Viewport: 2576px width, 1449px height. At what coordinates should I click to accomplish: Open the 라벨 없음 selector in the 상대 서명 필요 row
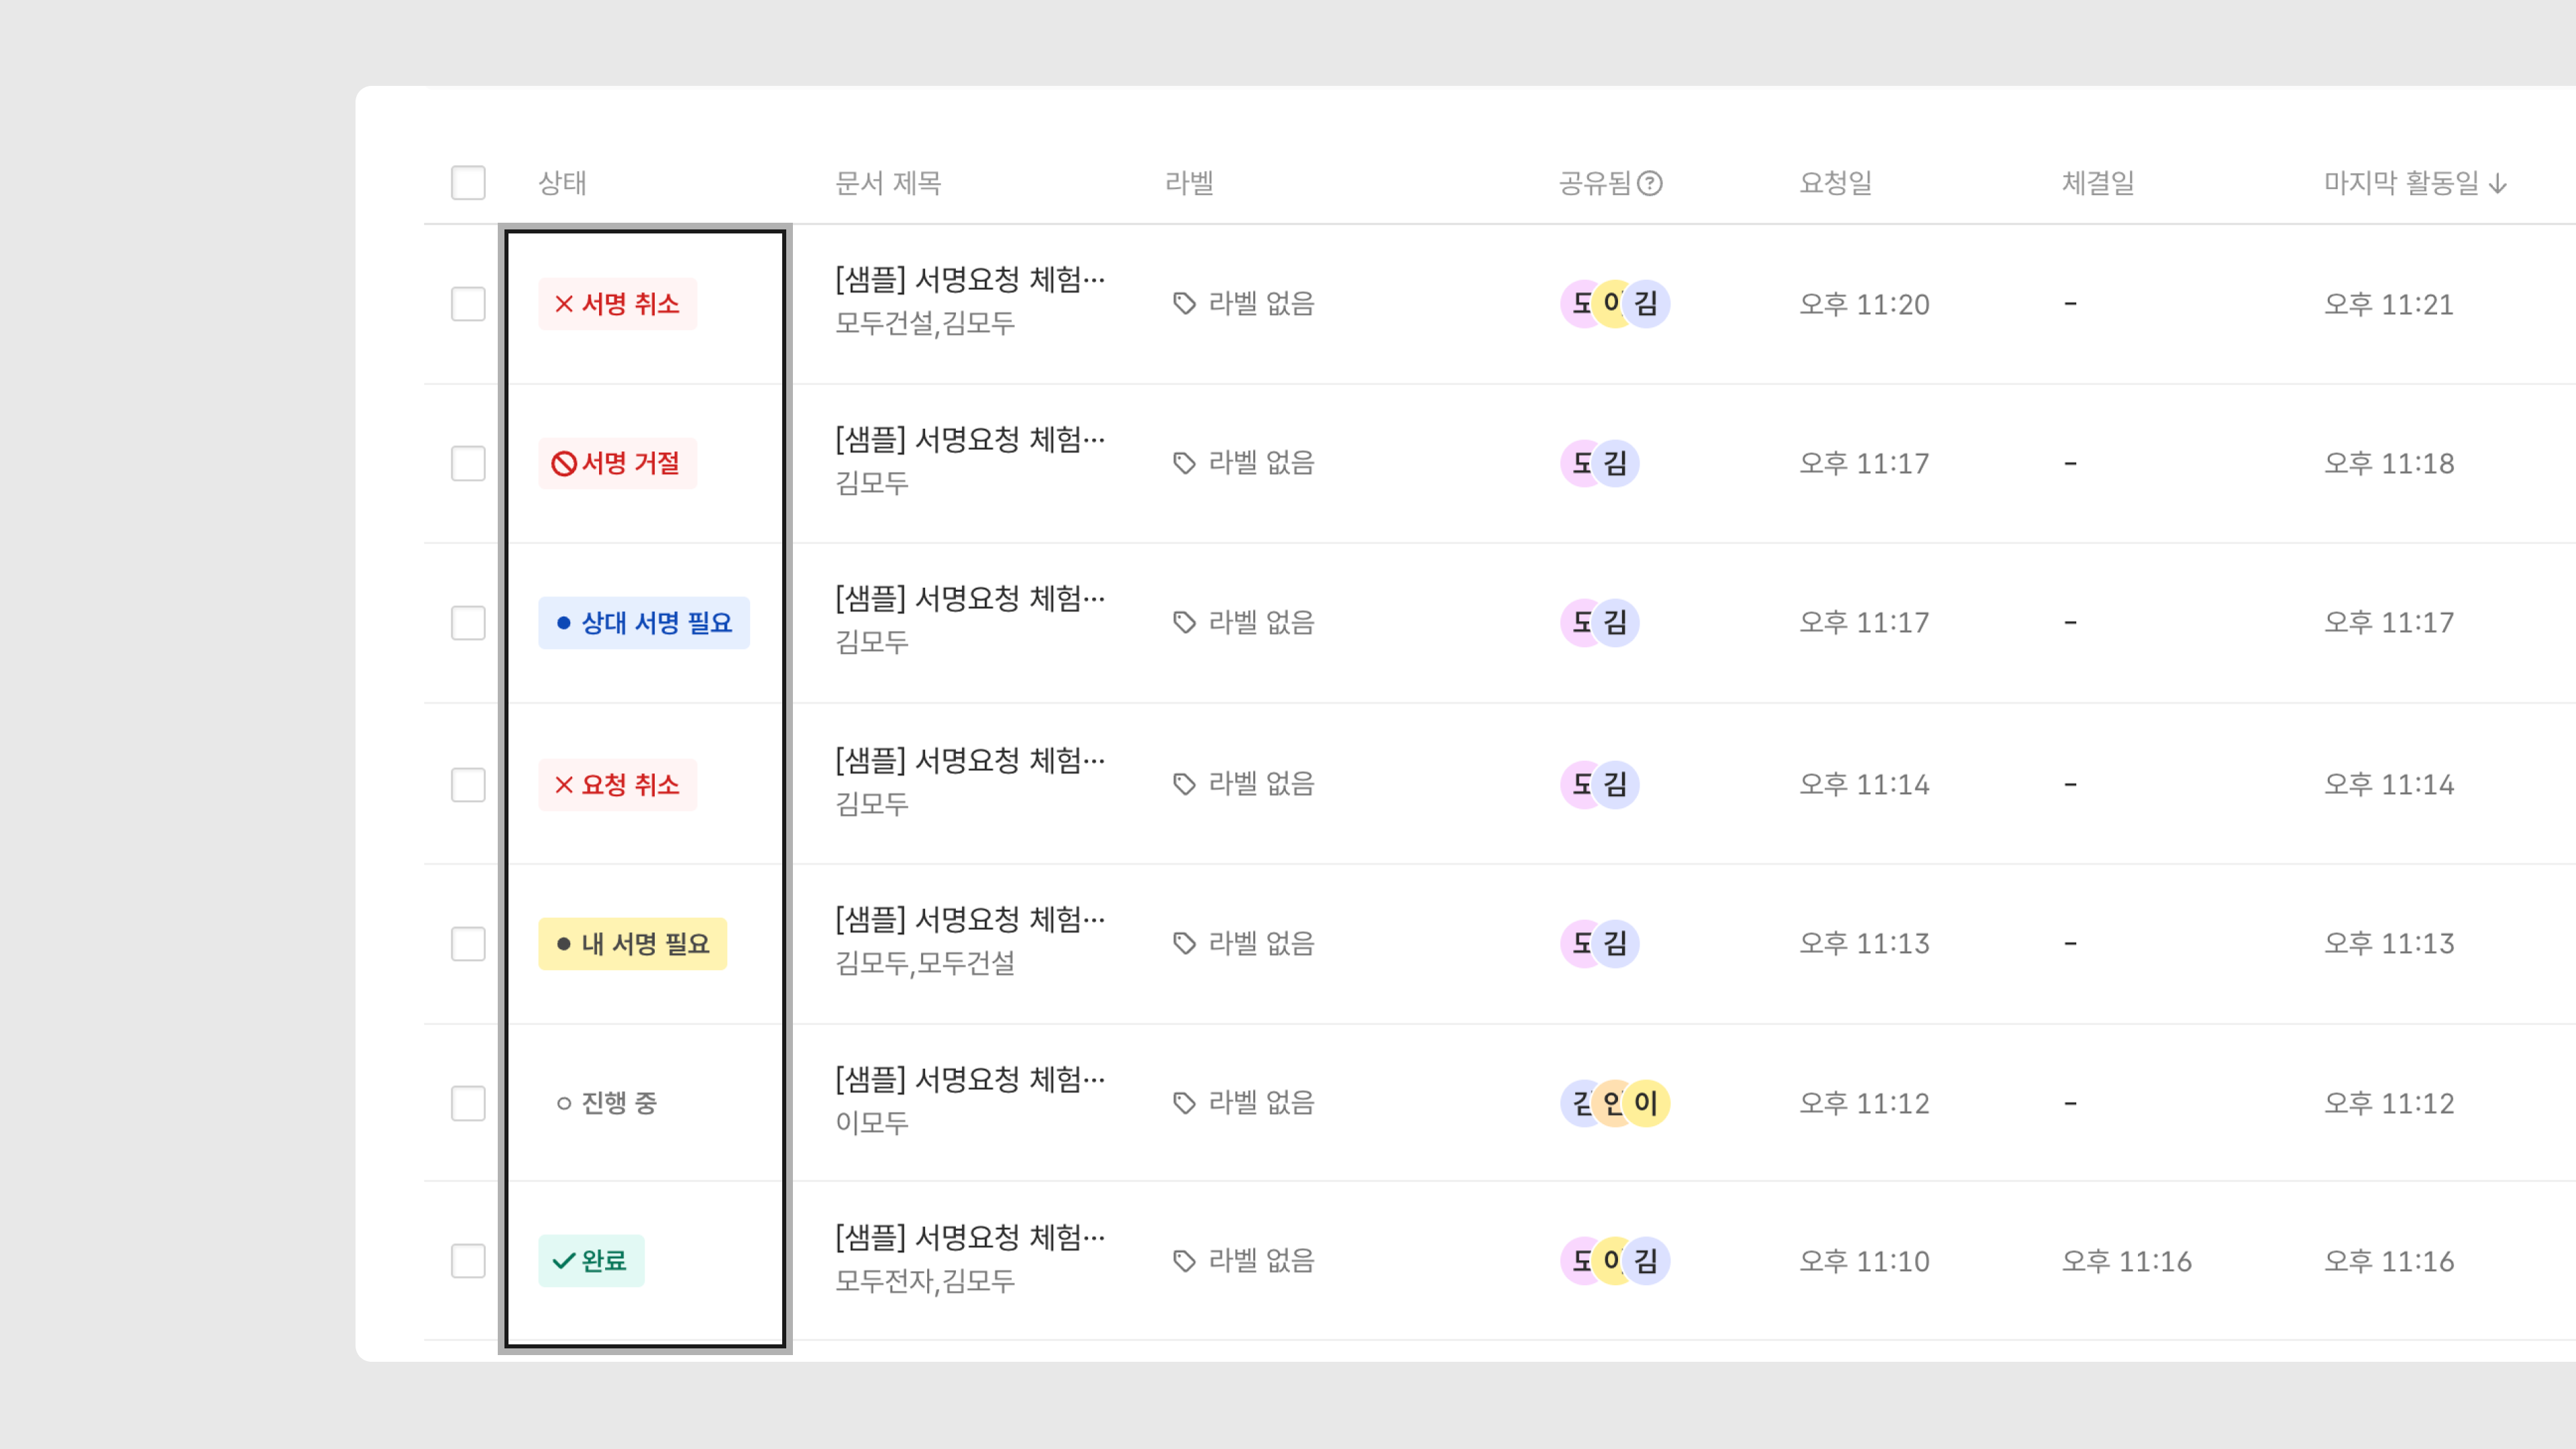click(1244, 623)
